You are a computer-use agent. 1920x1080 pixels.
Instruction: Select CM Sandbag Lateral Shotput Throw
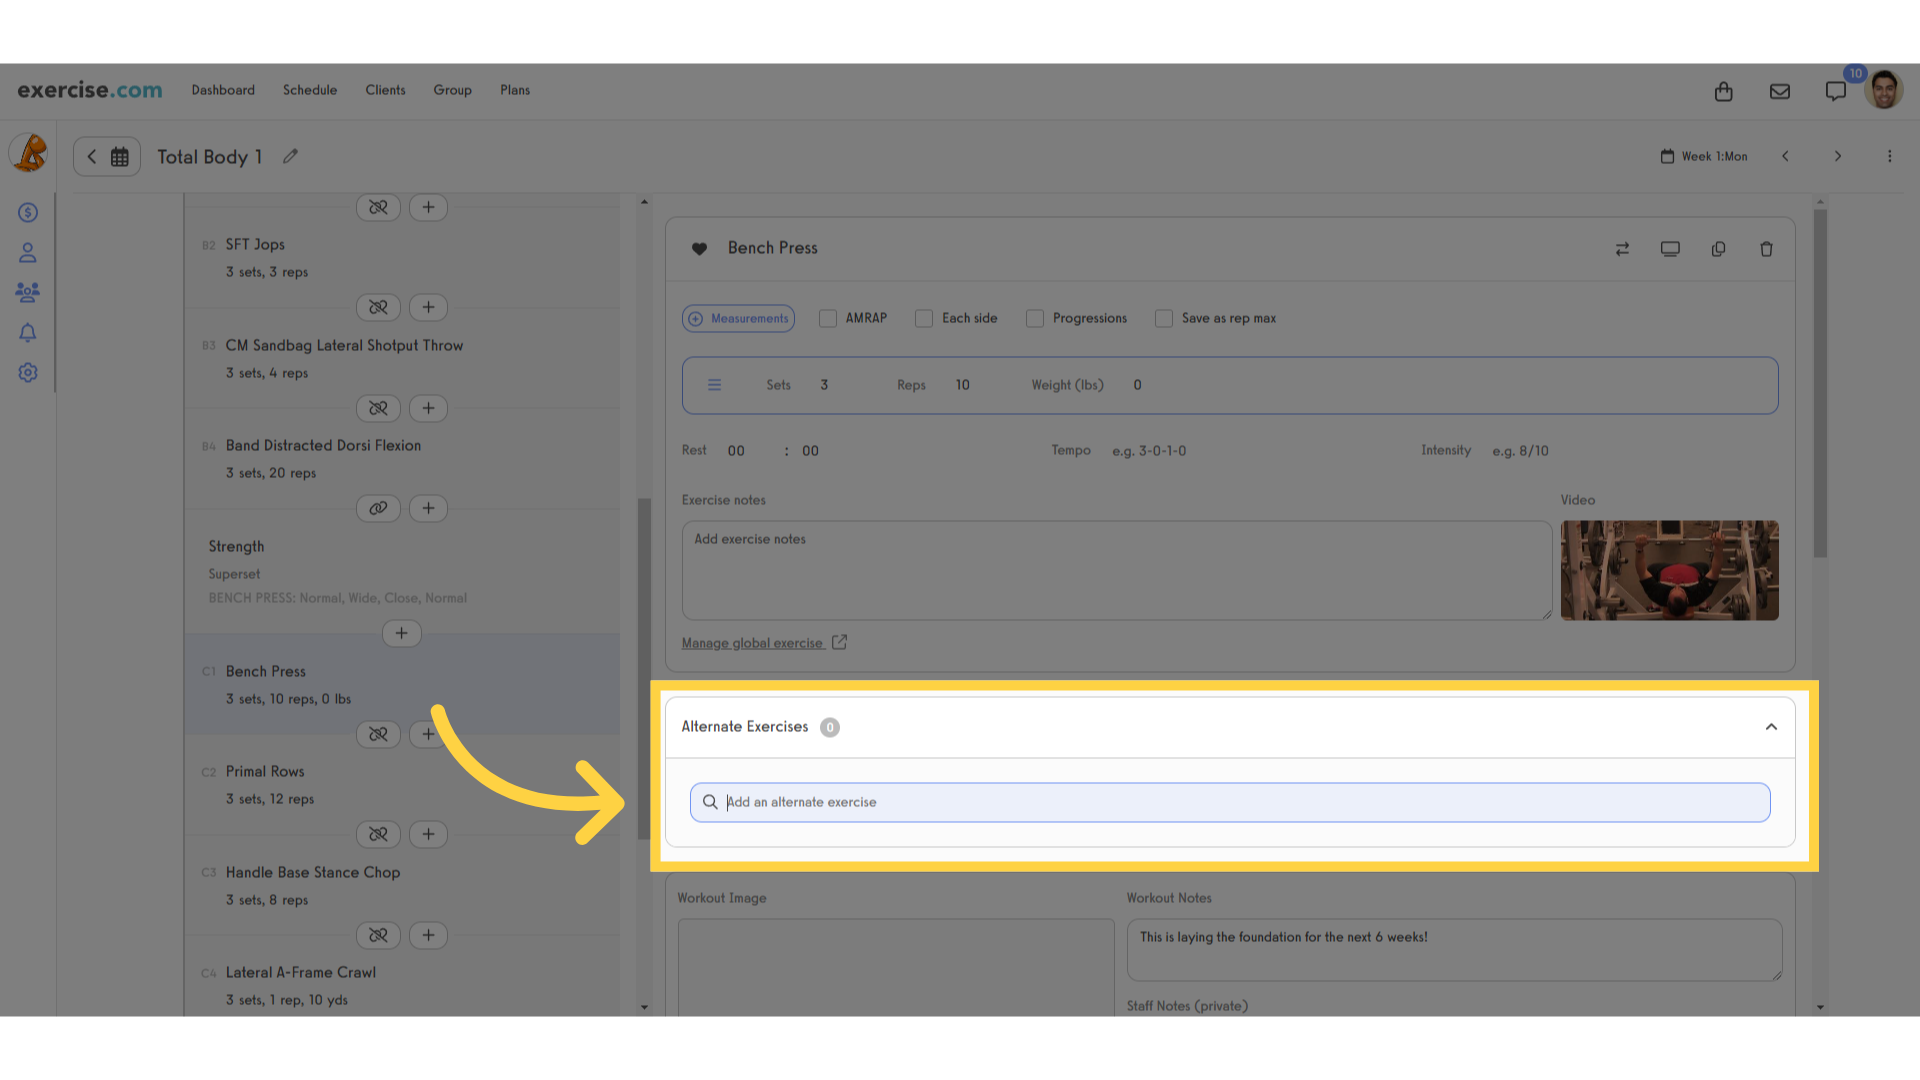point(402,358)
